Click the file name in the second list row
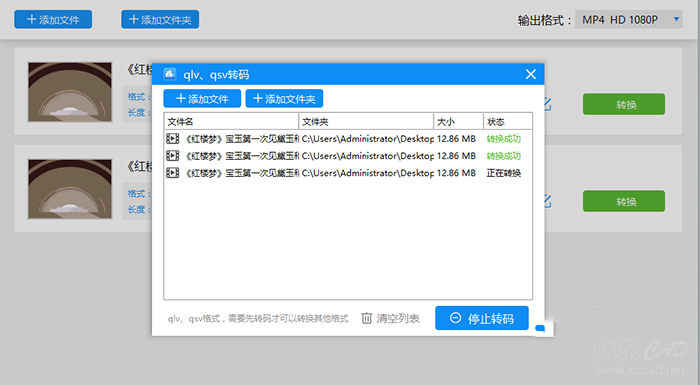The height and width of the screenshot is (385, 700). tap(242, 156)
